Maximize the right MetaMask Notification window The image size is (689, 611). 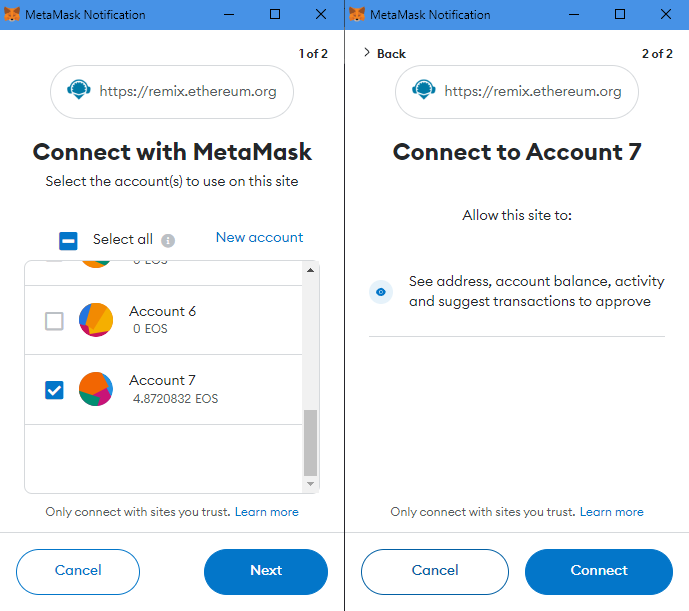pos(620,15)
